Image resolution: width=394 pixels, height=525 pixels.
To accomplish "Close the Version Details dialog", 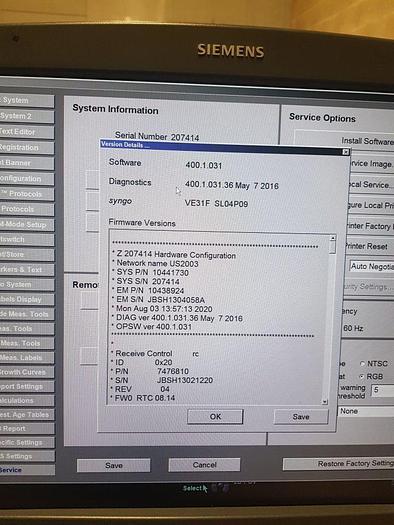I will click(x=345, y=152).
